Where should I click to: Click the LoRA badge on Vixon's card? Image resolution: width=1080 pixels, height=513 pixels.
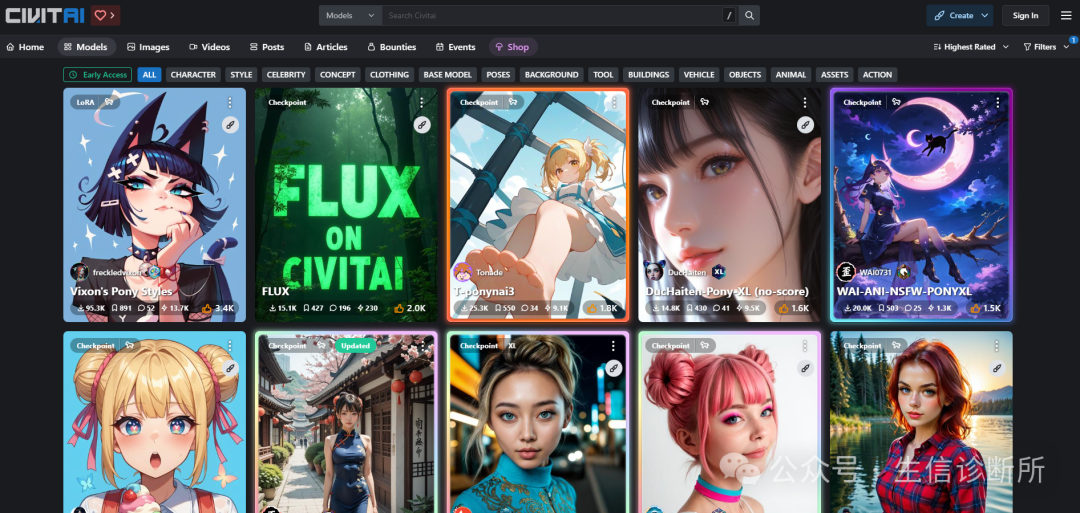tap(85, 102)
